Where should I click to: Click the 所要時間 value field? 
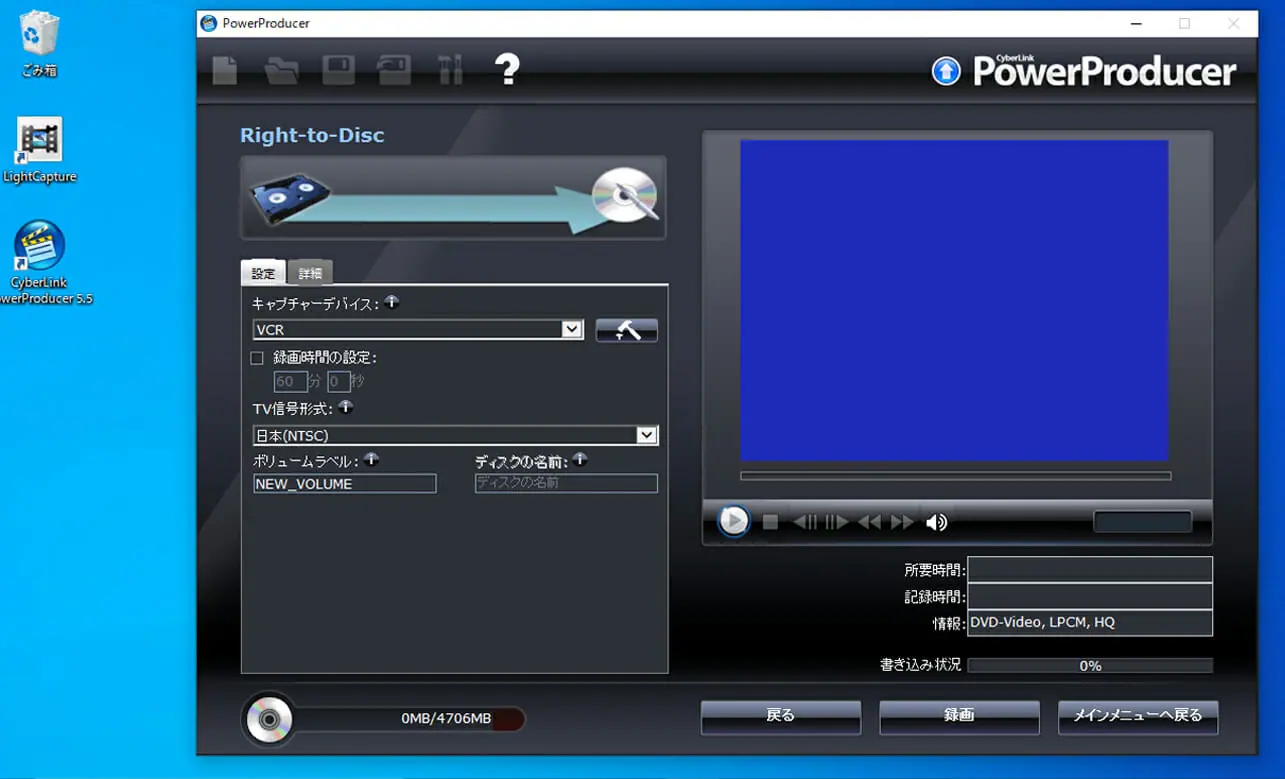coord(1090,570)
